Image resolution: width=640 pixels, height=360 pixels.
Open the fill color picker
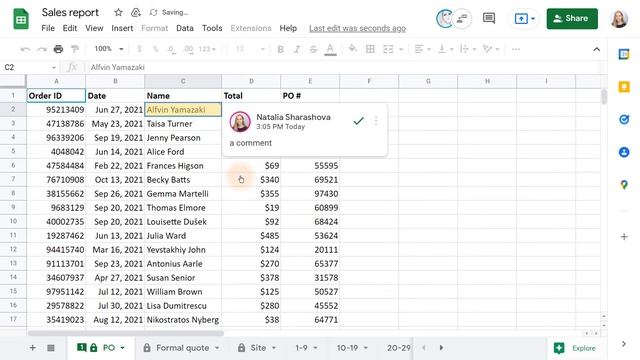pyautogui.click(x=352, y=49)
